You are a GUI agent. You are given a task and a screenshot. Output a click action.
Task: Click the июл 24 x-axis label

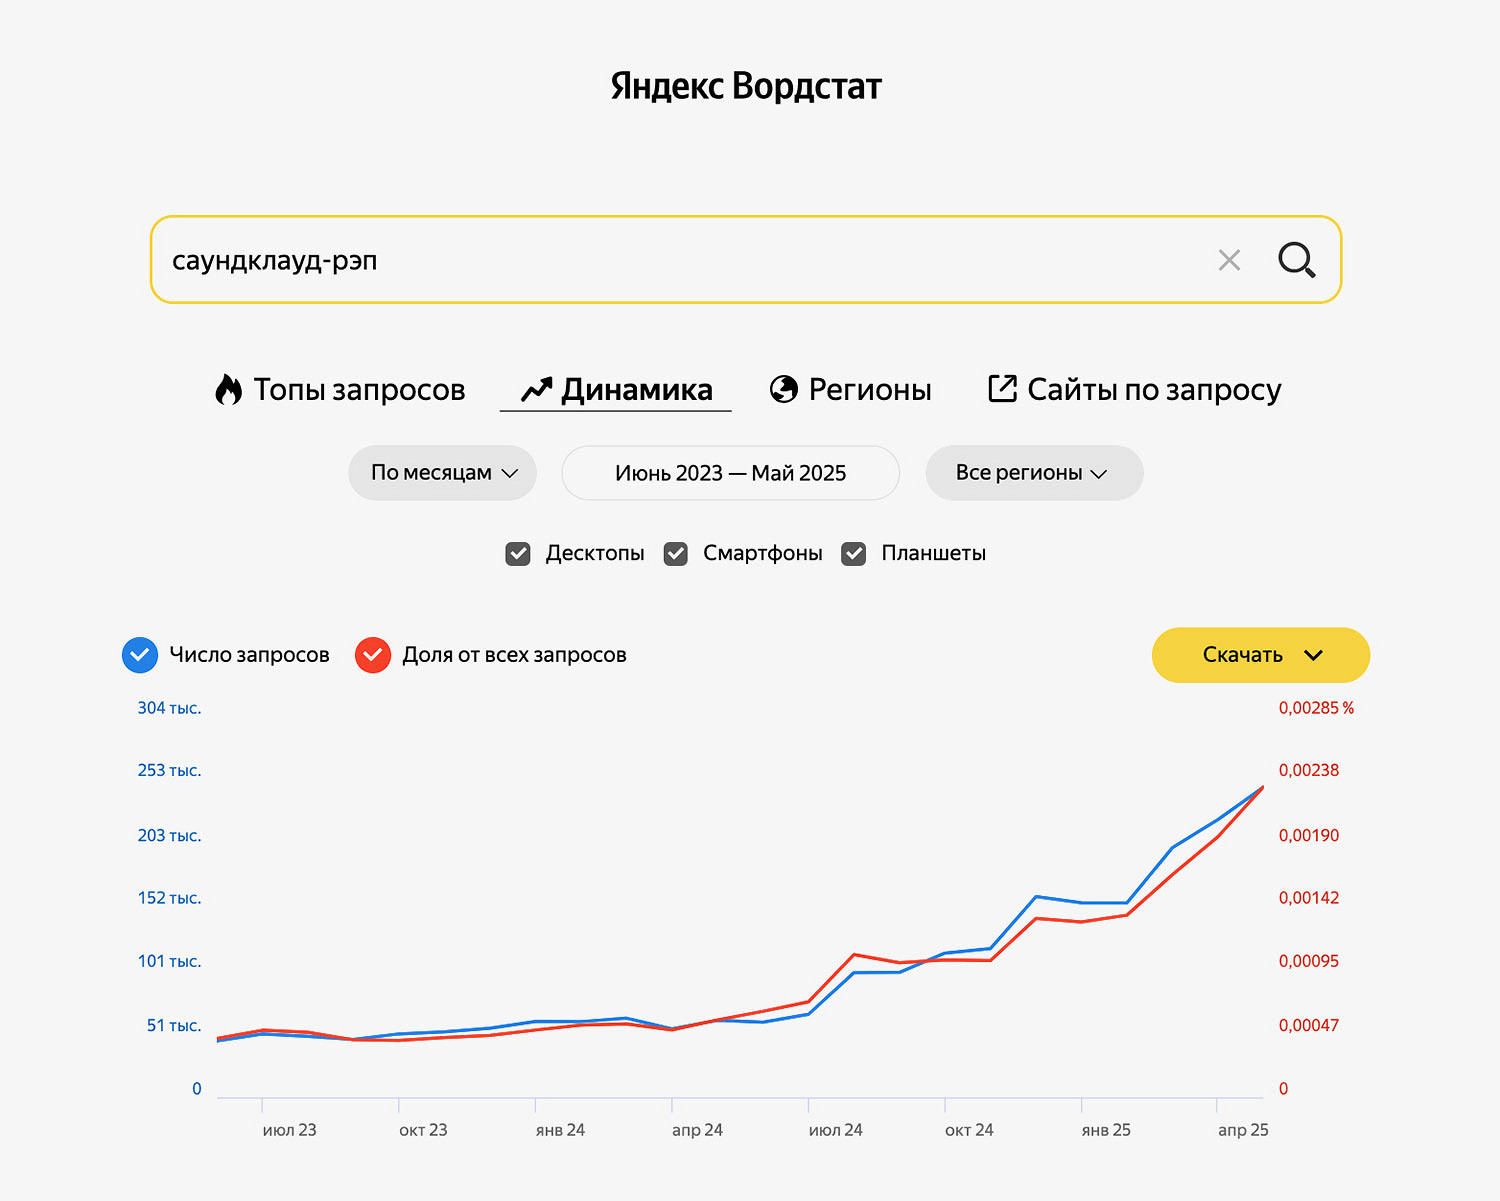point(835,1130)
